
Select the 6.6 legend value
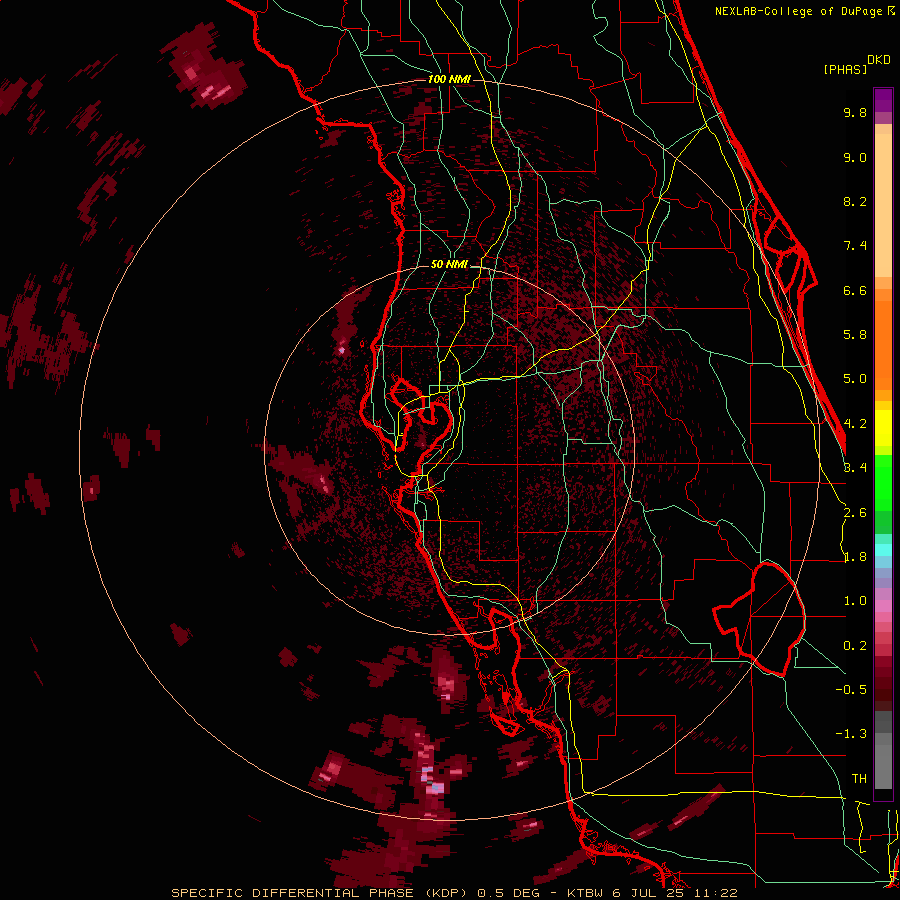pos(855,290)
